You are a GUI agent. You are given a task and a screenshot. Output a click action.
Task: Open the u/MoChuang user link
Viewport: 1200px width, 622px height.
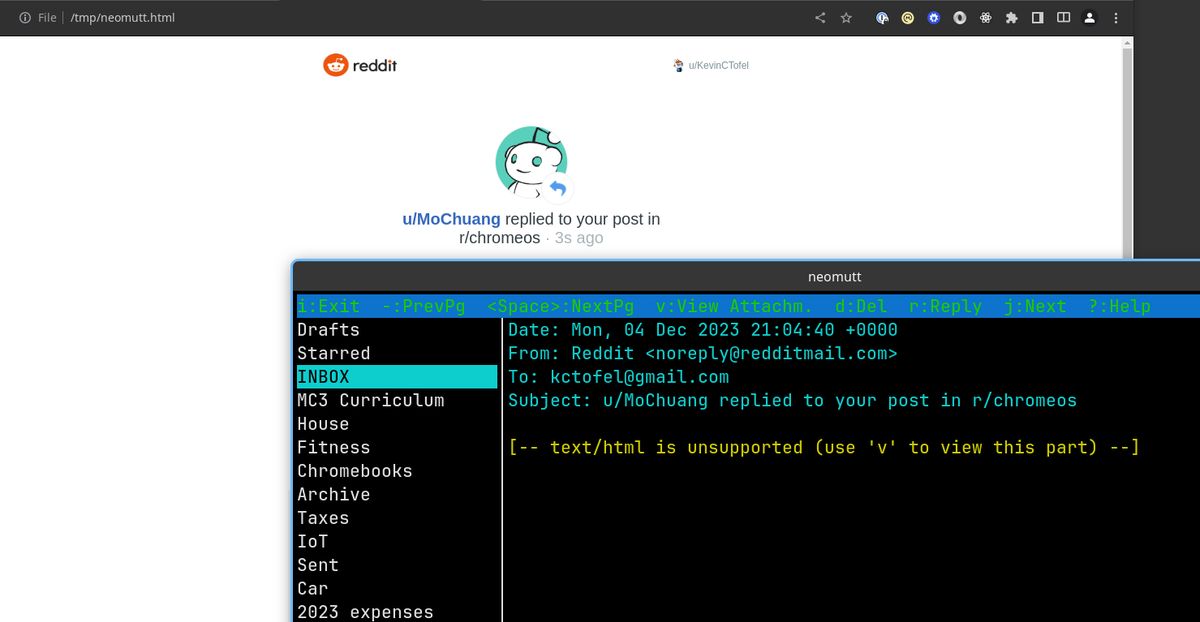(x=451, y=219)
